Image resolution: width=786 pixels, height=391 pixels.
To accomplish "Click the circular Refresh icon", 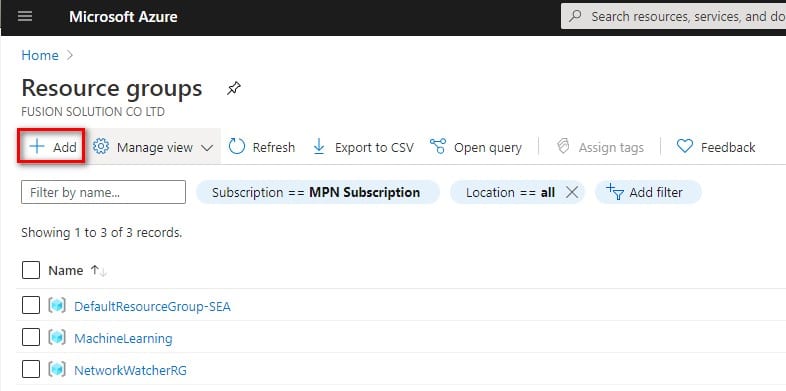I will click(x=237, y=147).
